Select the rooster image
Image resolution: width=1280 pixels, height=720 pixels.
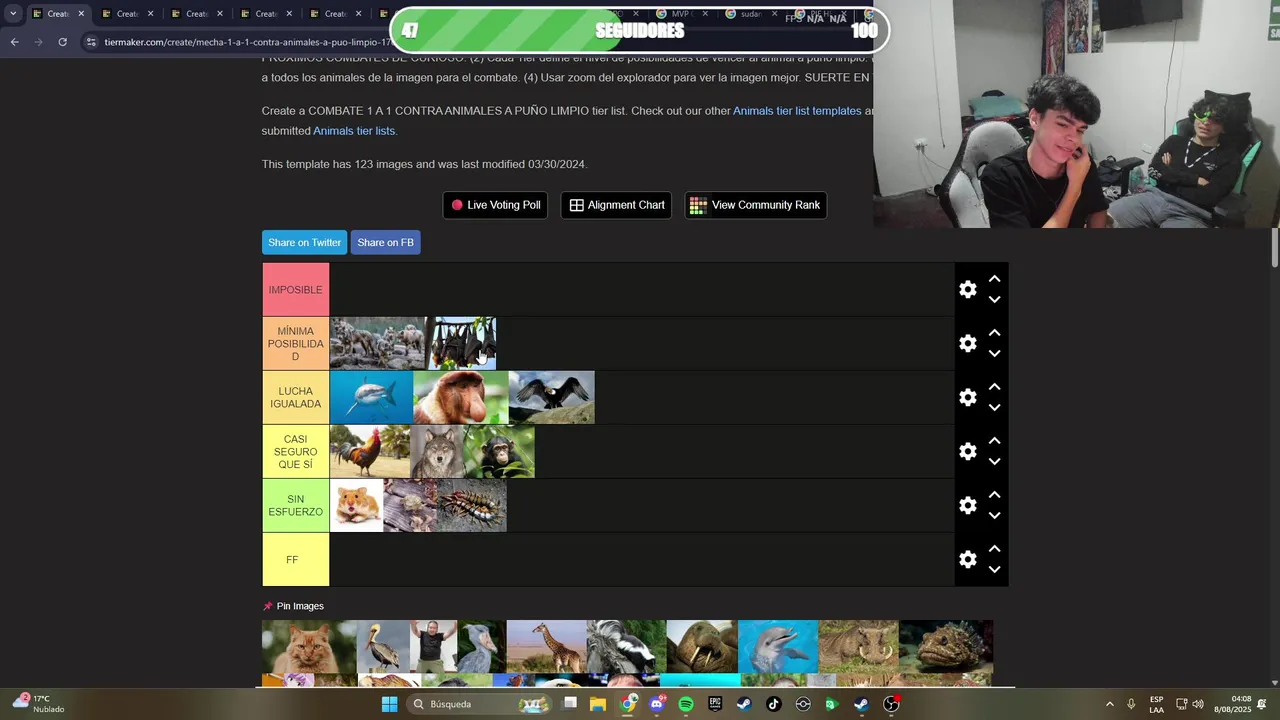[370, 452]
